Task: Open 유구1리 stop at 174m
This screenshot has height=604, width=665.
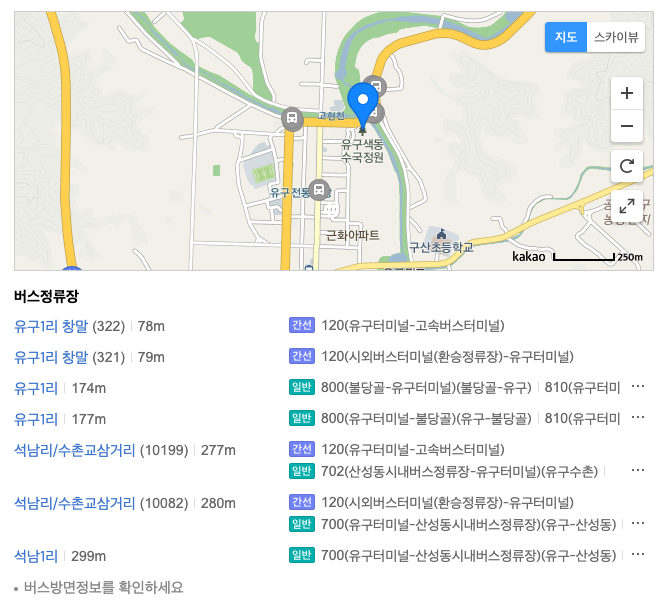Action: point(36,388)
